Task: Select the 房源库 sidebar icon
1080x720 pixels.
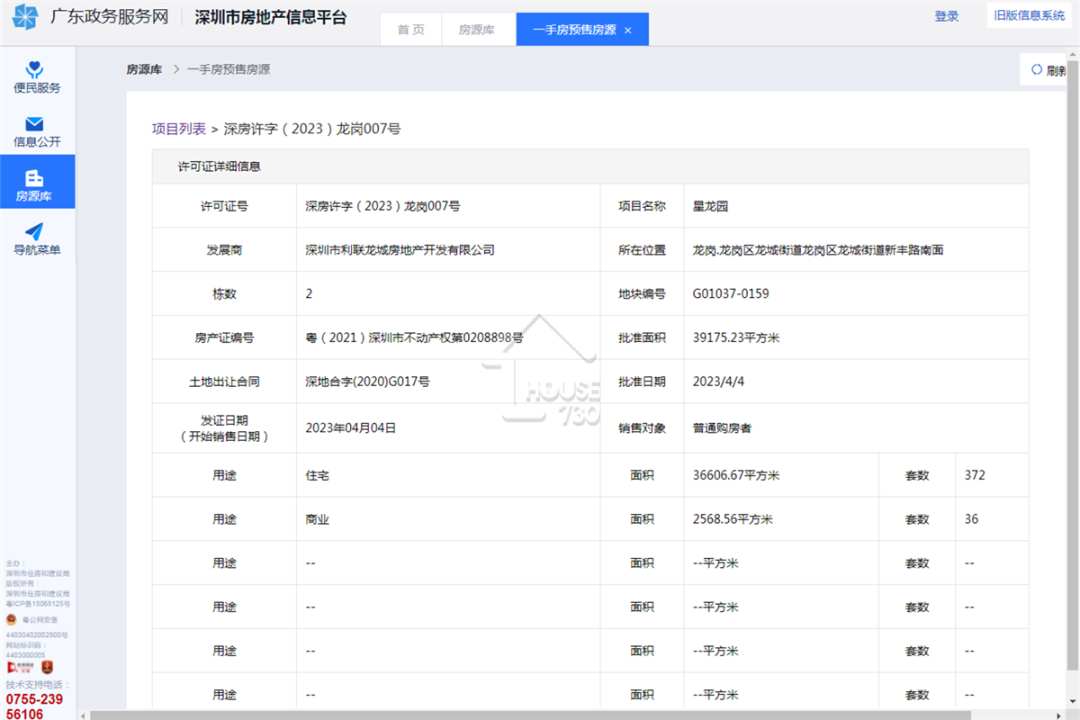Action: pyautogui.click(x=34, y=178)
